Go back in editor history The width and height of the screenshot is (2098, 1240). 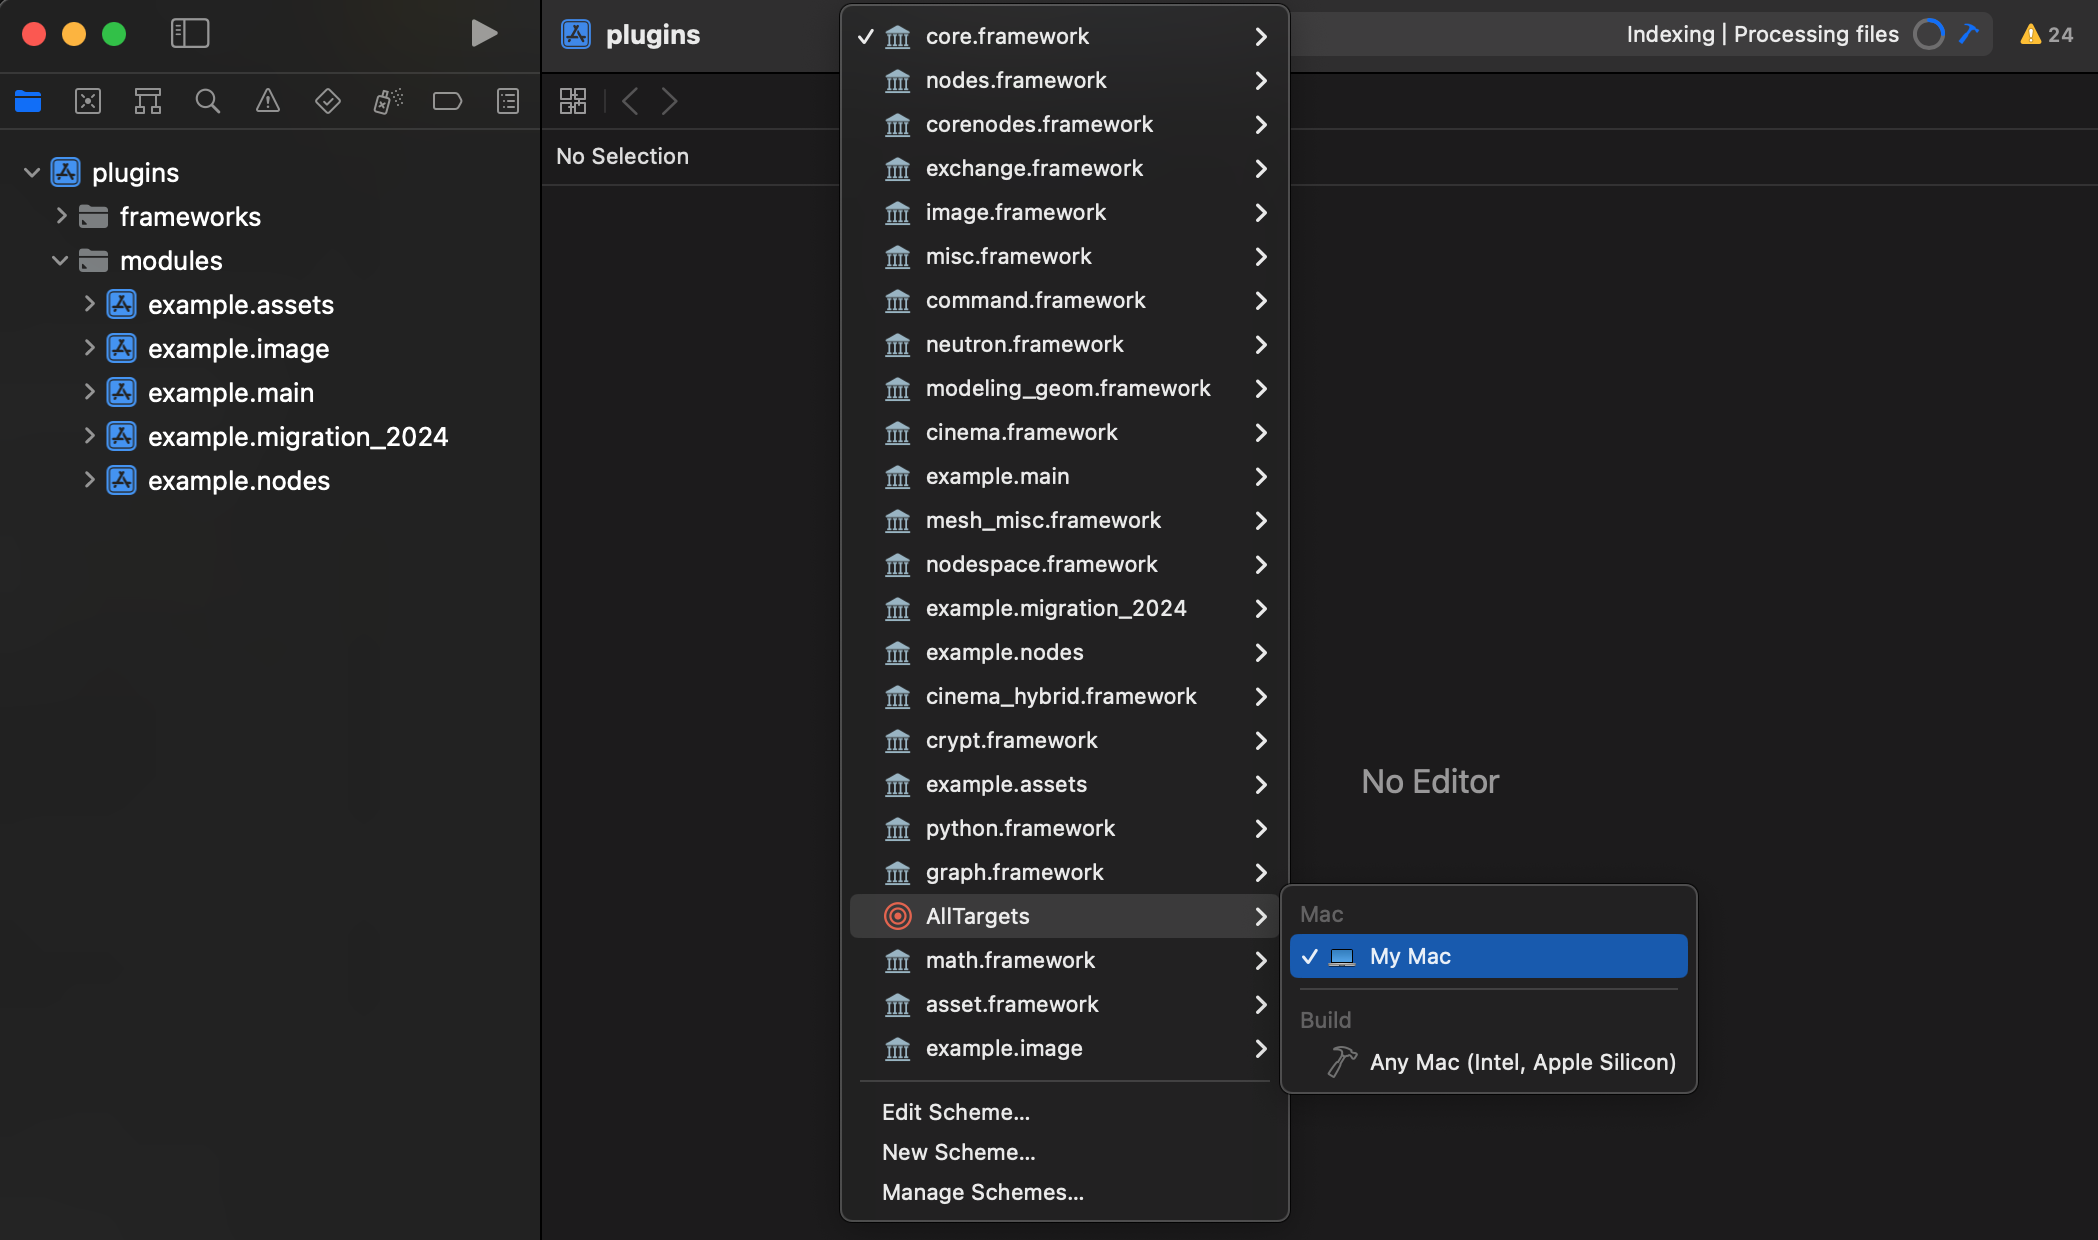[630, 101]
